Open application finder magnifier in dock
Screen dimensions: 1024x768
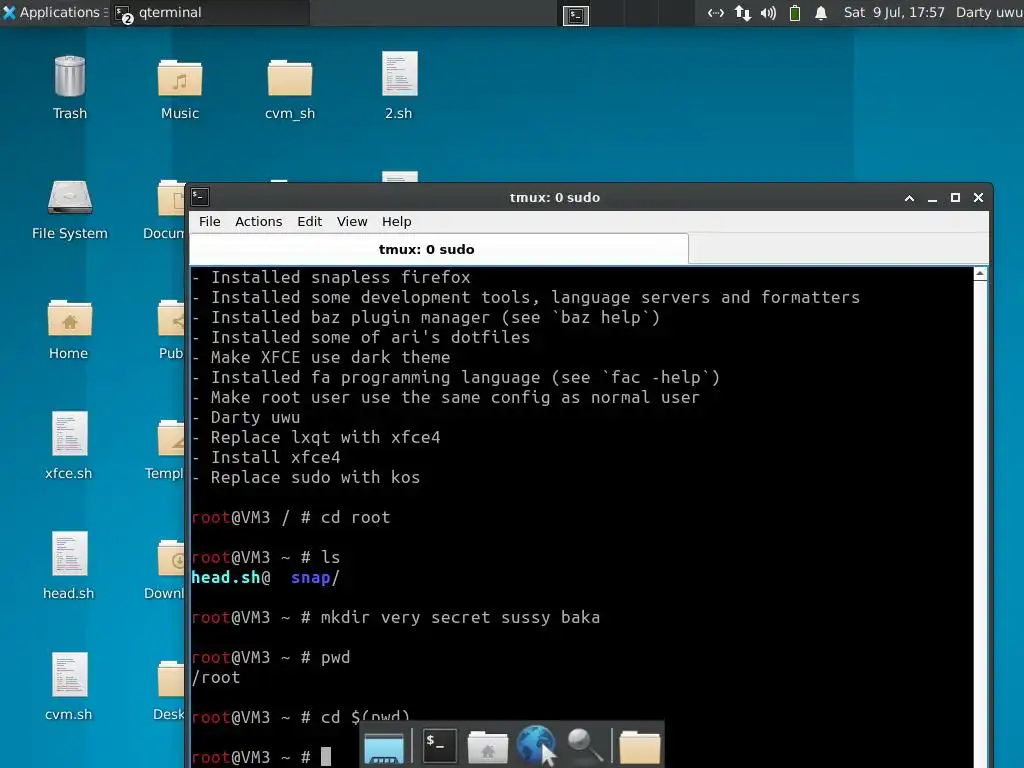click(584, 745)
